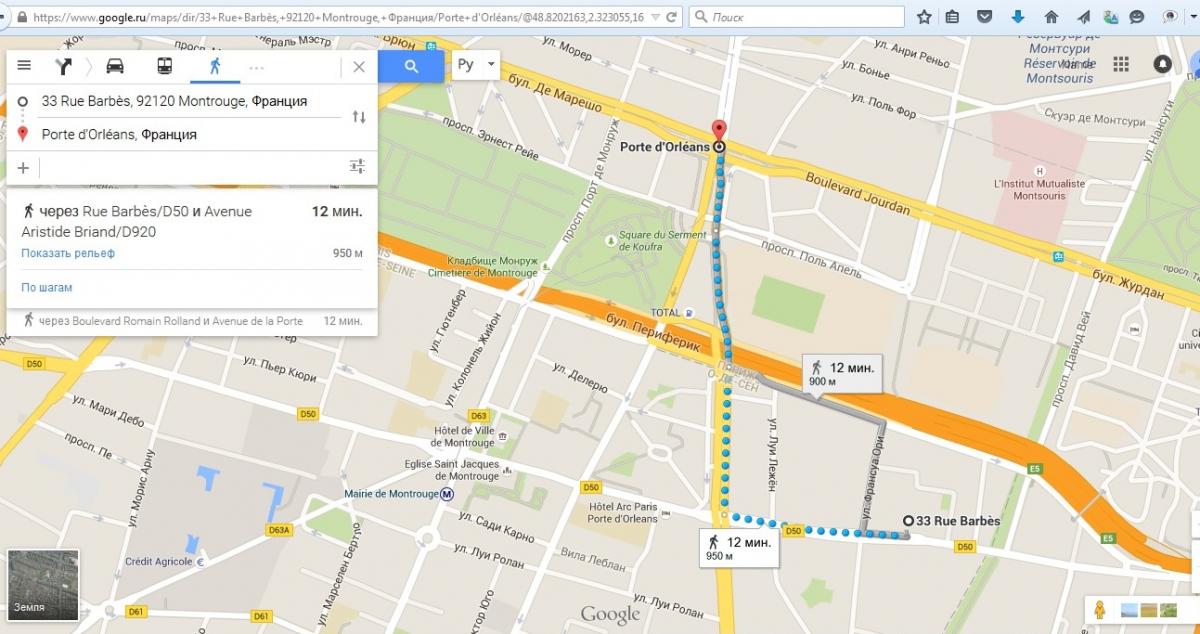Switch to public transit directions

tap(164, 66)
